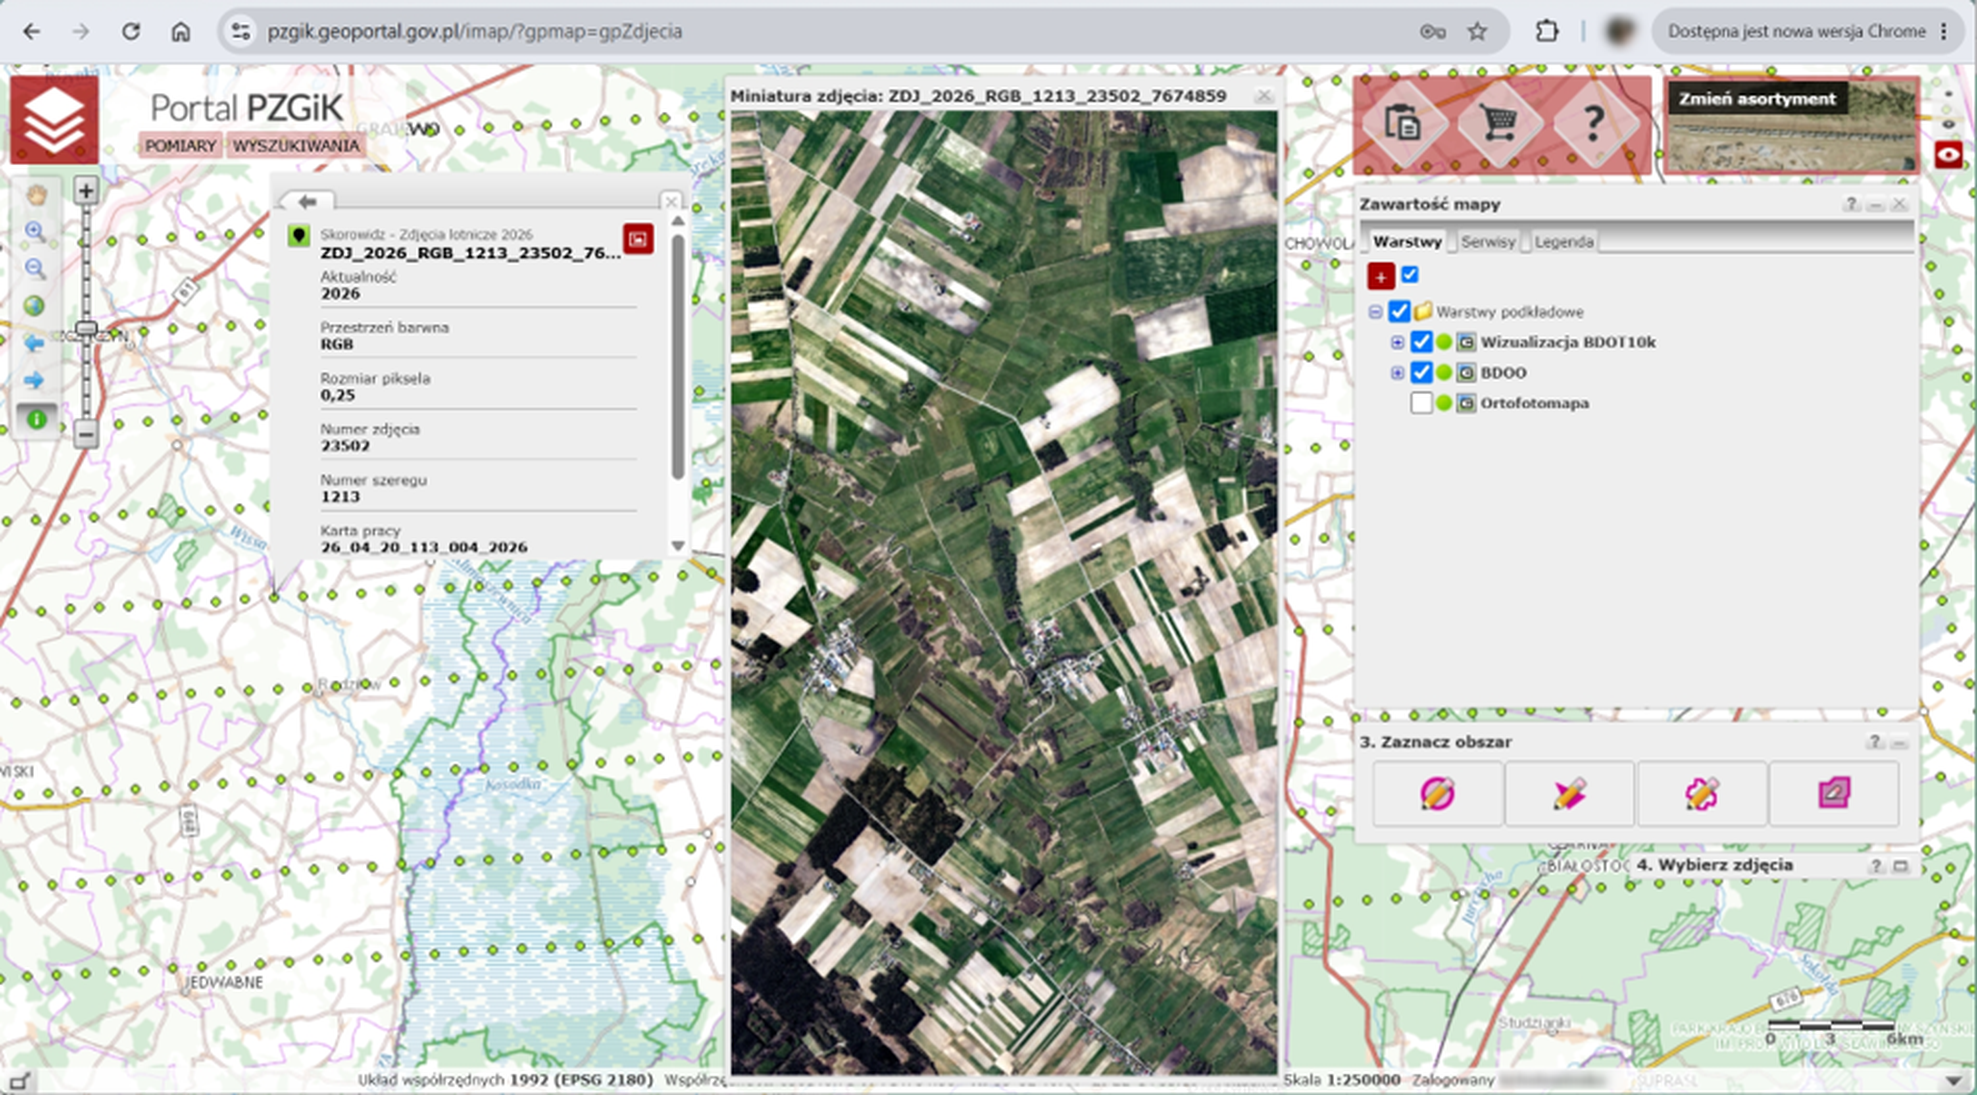This screenshot has width=1977, height=1095.
Task: Select the green info identify tool
Action: [x=36, y=419]
